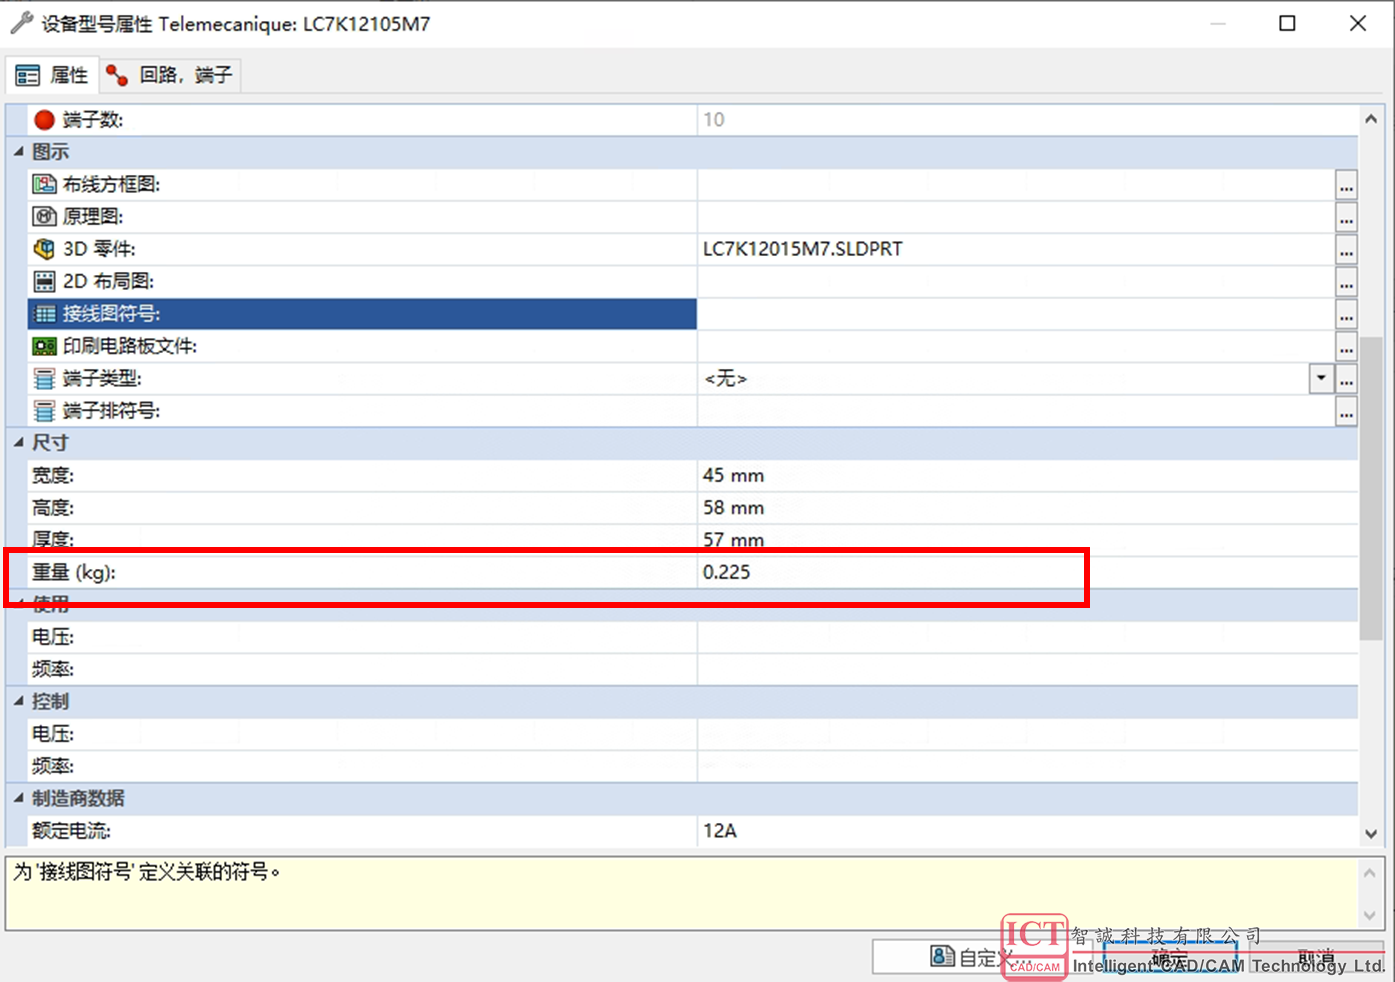This screenshot has width=1395, height=982.
Task: Open the 原理图 browse ... button
Action: pos(1346,217)
